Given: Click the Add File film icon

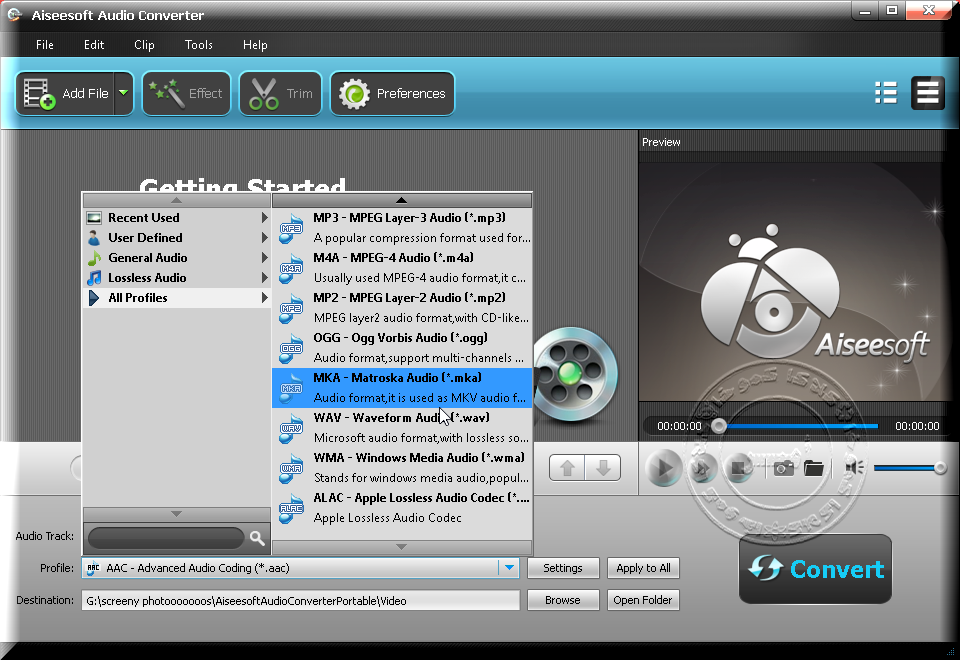Looking at the screenshot, I should (39, 94).
